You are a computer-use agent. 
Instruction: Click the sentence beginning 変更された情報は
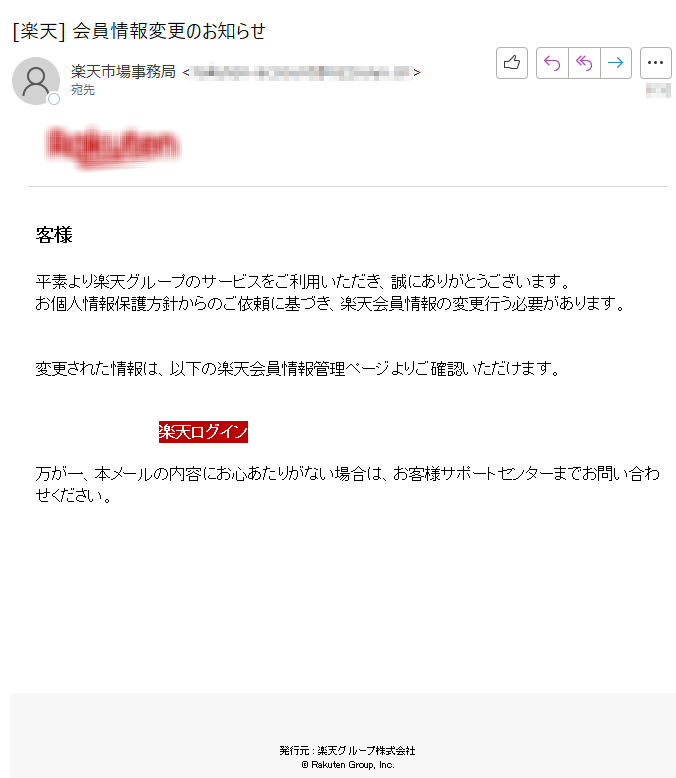coord(298,369)
